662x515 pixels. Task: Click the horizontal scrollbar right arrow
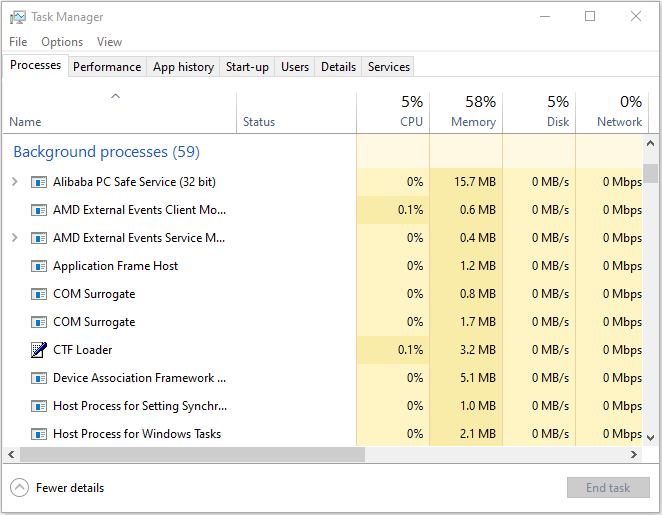pyautogui.click(x=634, y=455)
